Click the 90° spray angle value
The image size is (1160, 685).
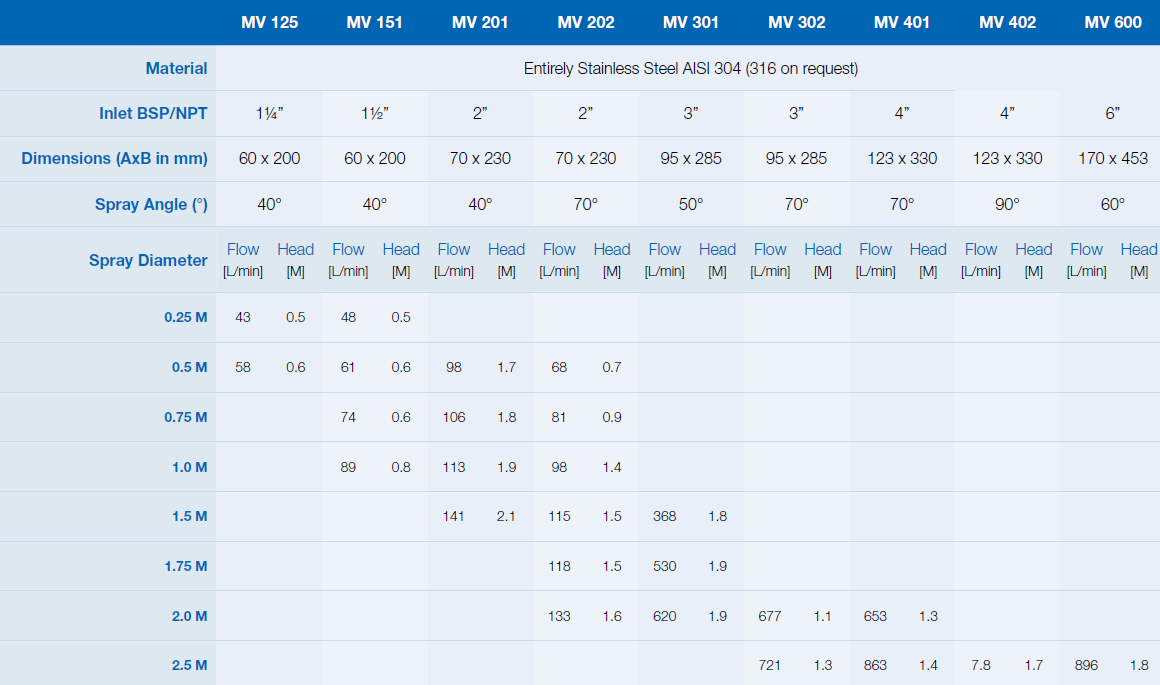point(1007,204)
